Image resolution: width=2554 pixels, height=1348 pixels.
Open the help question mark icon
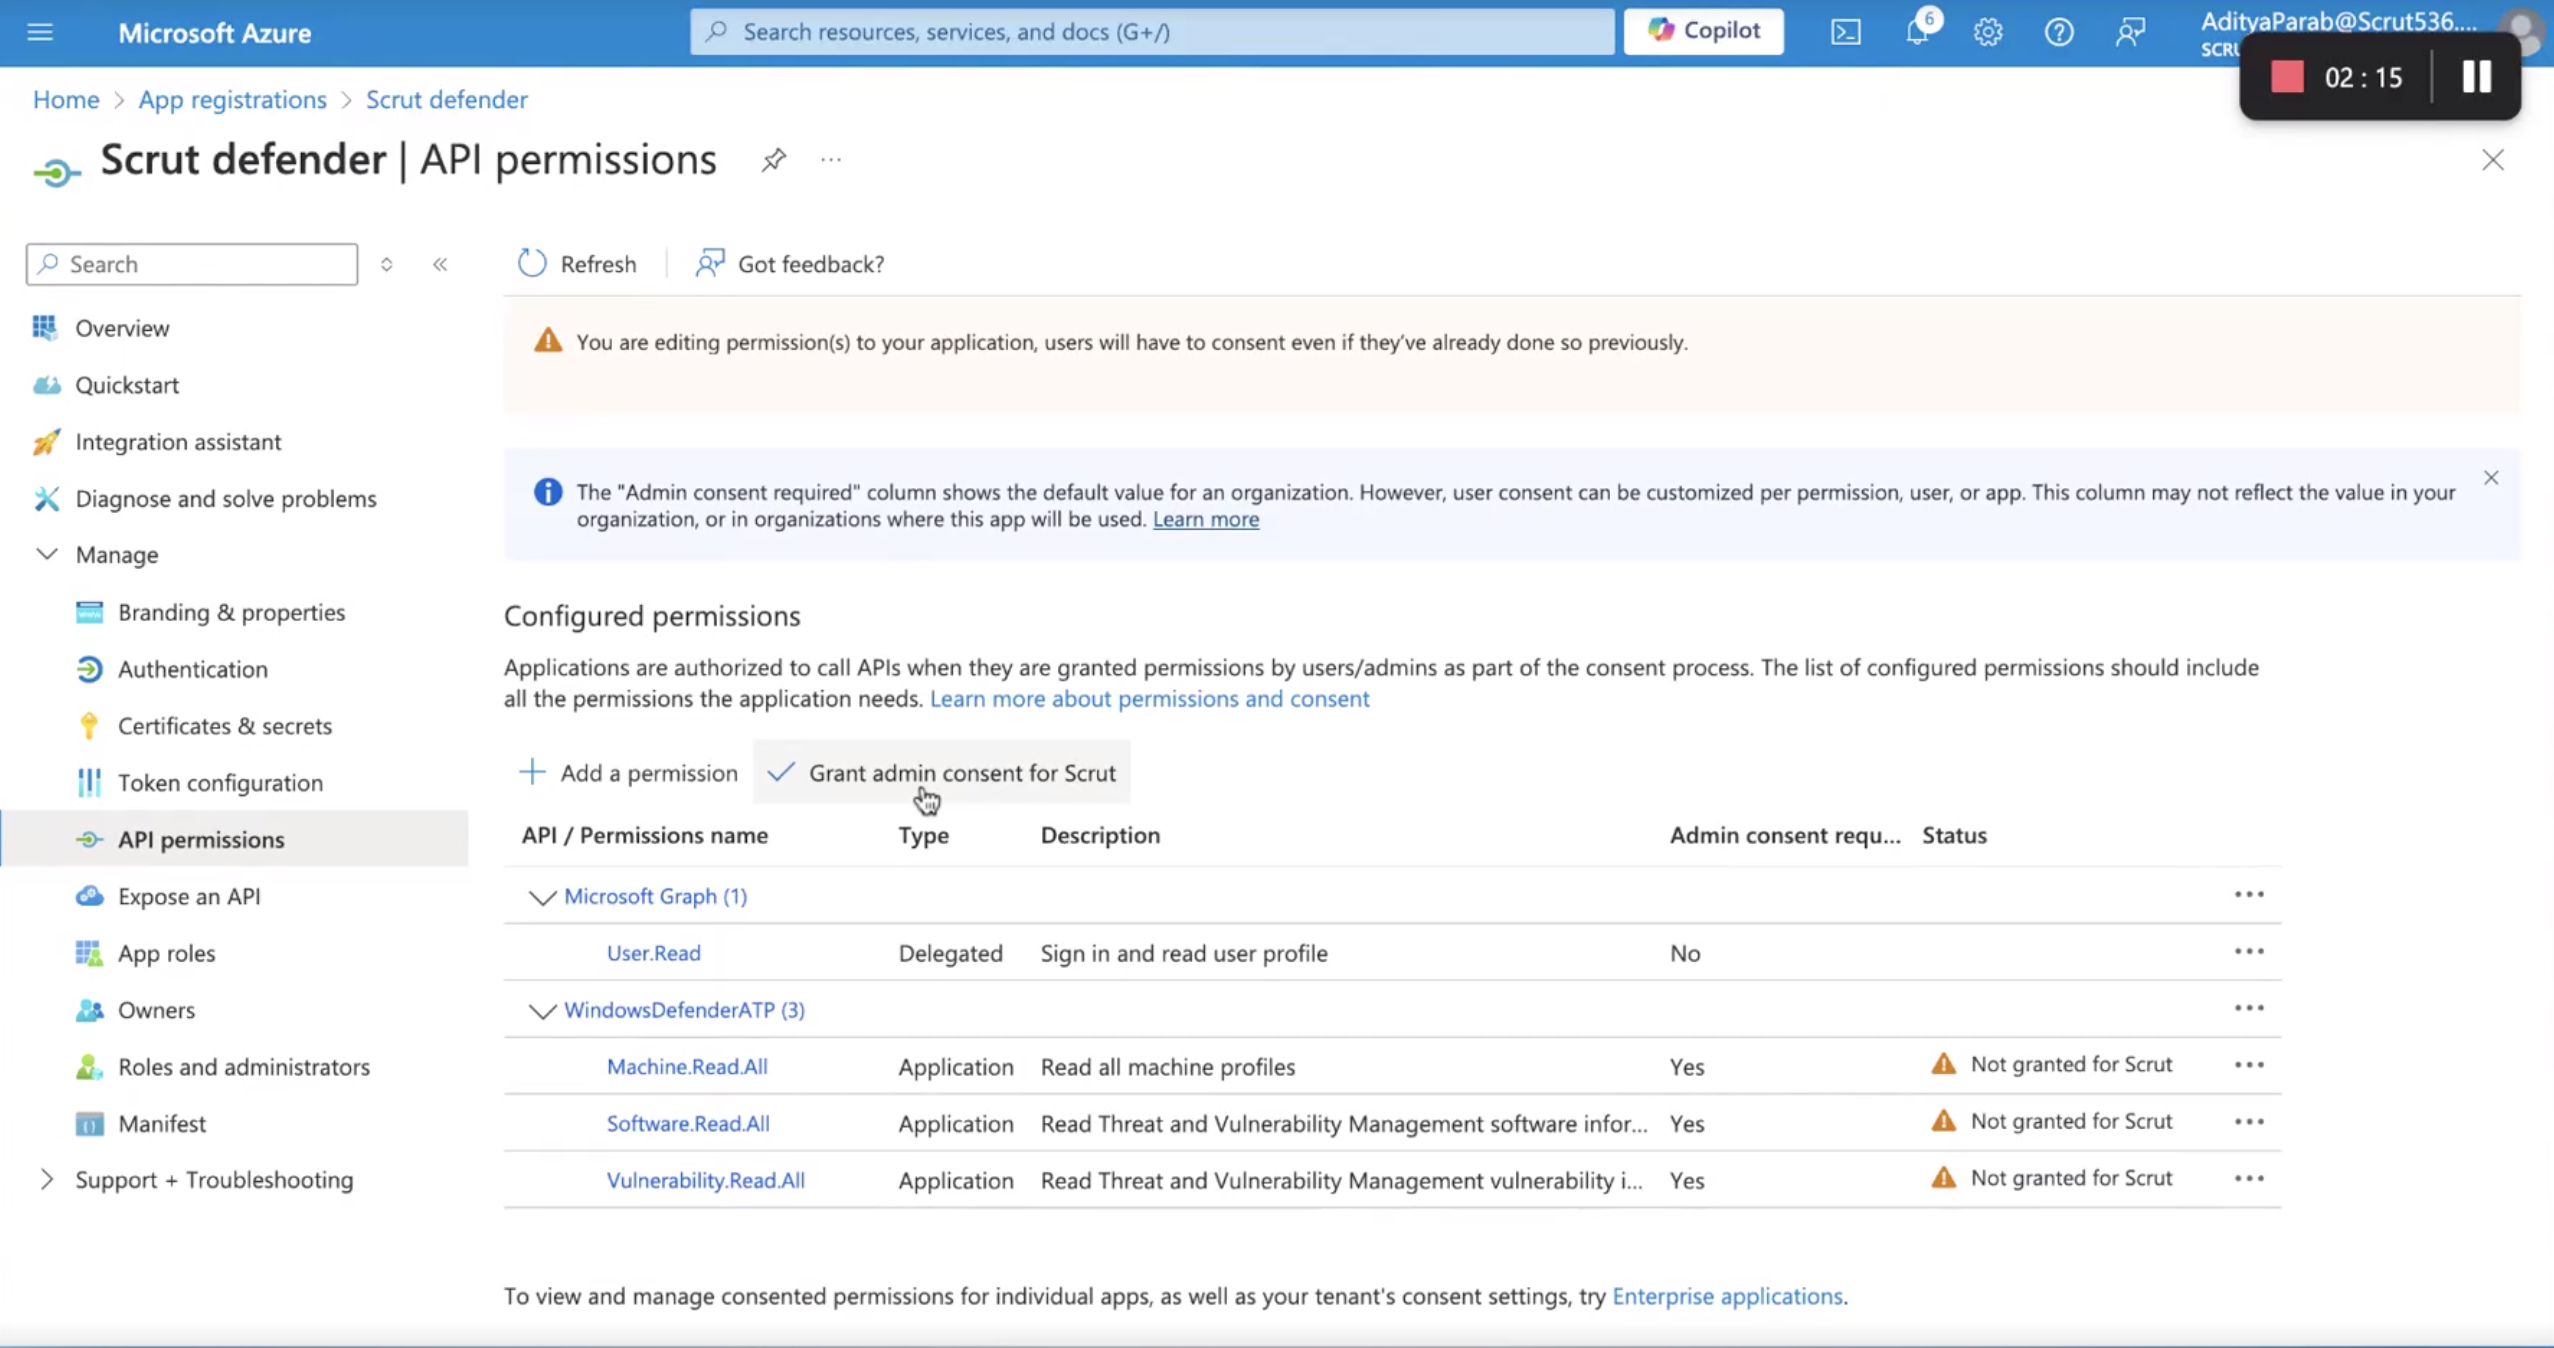coord(2058,32)
